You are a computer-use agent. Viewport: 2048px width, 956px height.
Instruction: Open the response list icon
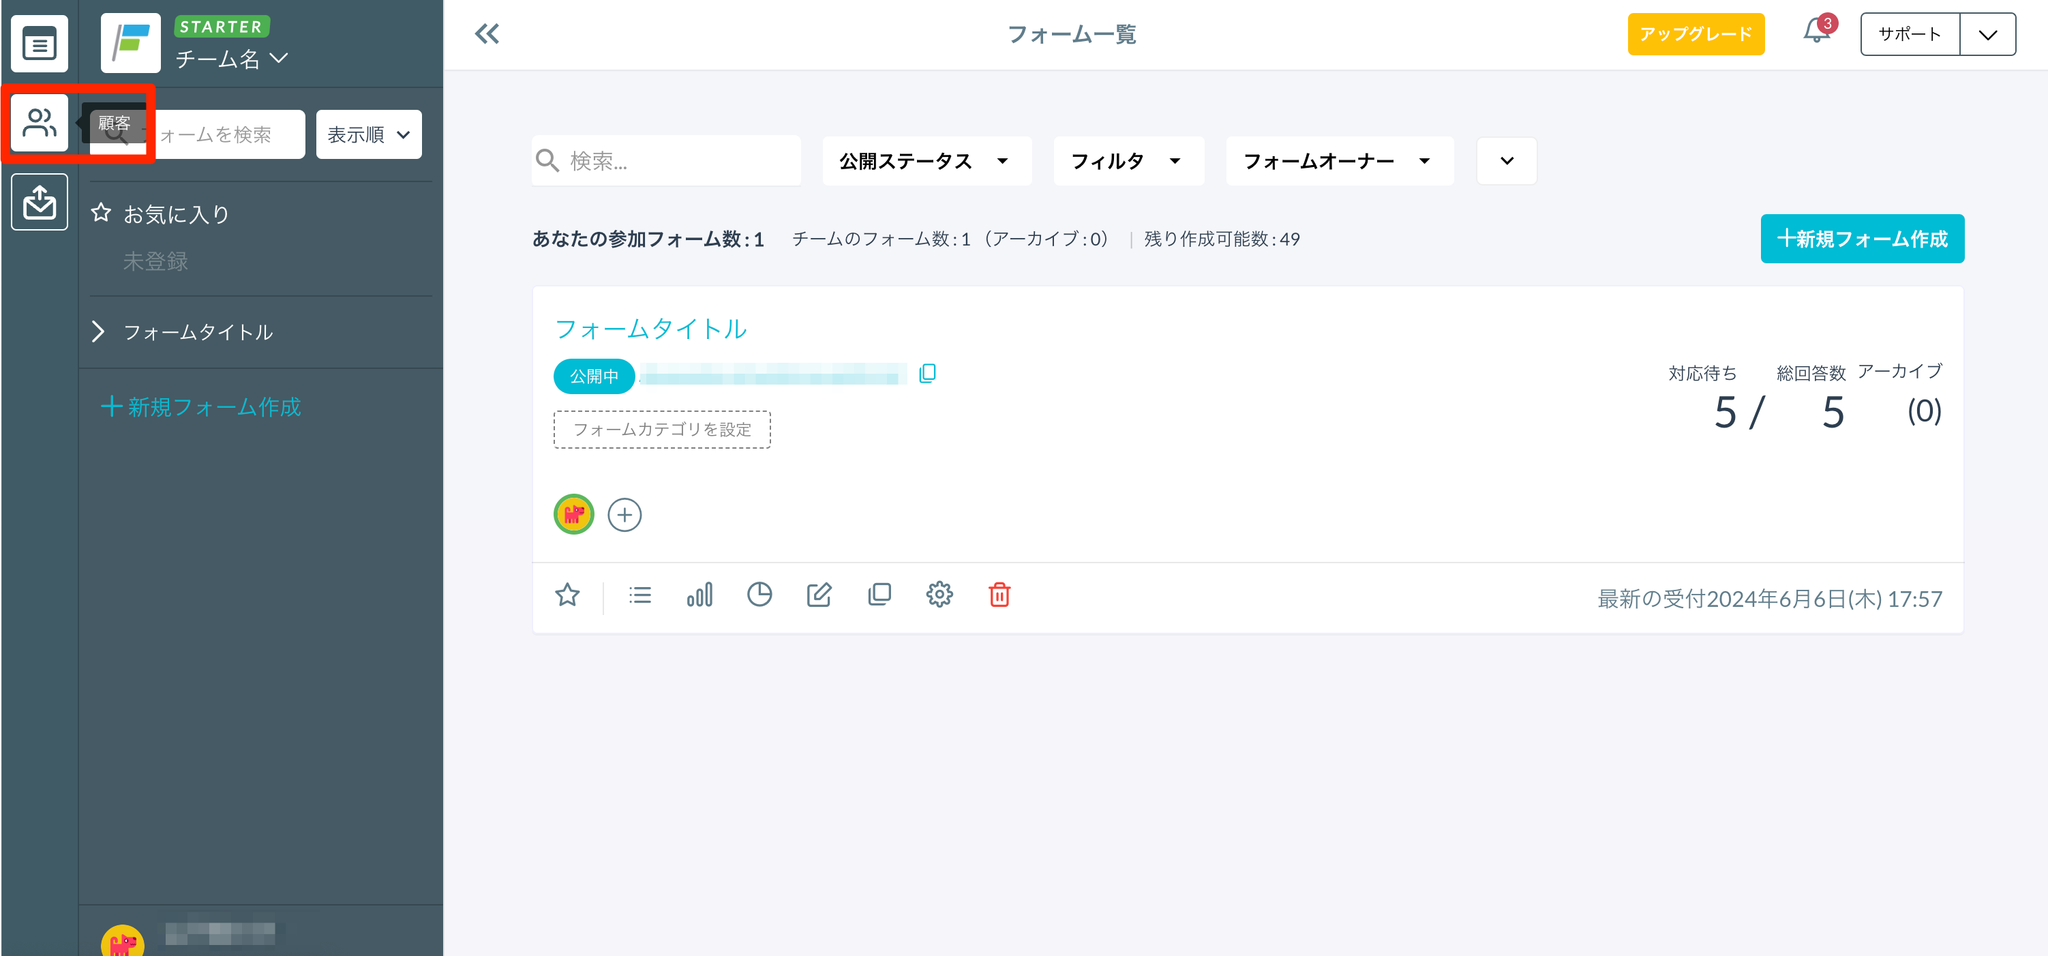640,595
